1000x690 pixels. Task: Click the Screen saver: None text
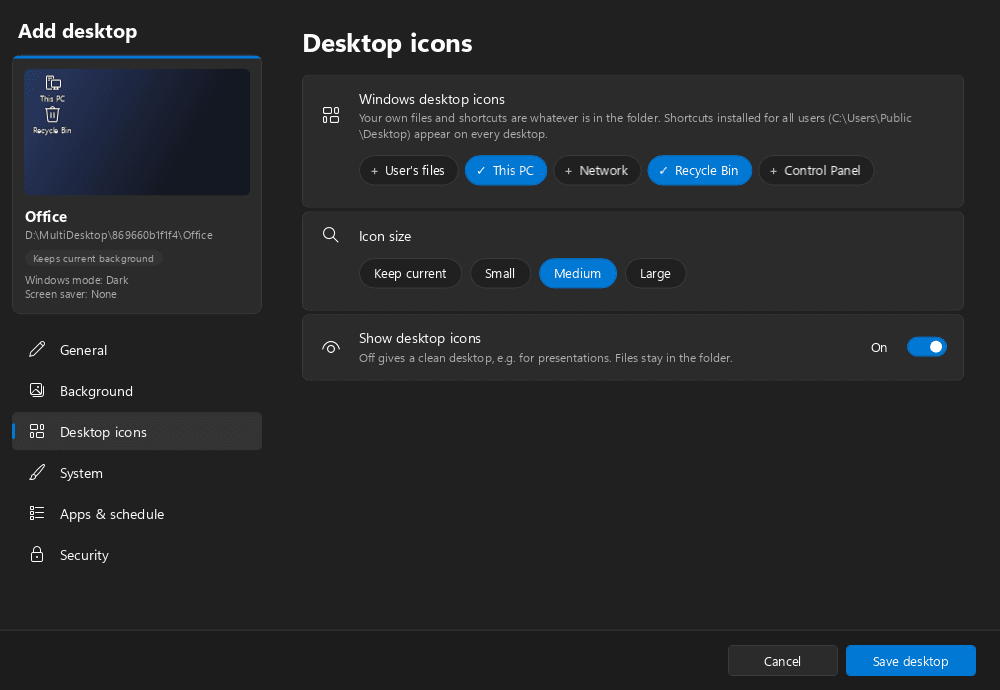[x=71, y=294]
